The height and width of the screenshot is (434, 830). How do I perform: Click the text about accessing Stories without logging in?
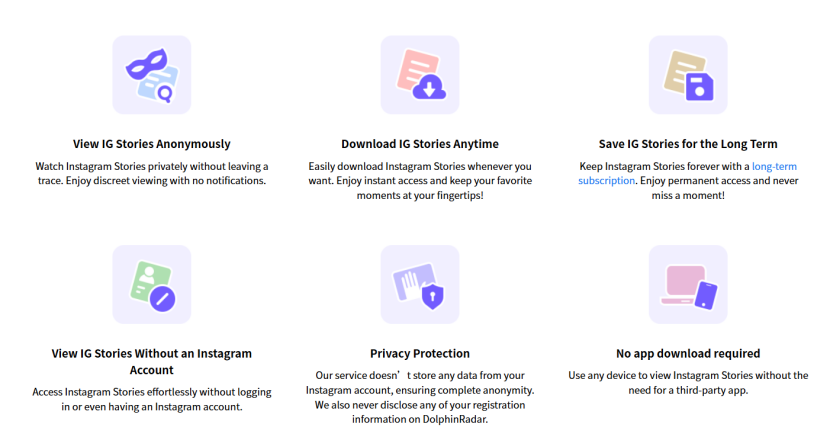(152, 400)
